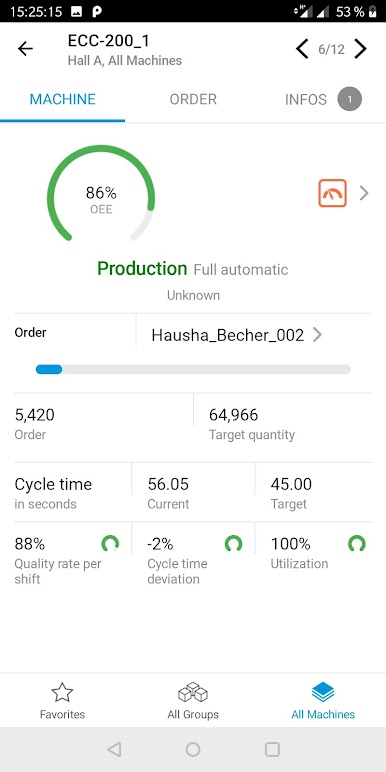Expand the Hausha_Becher_002 order chevron

pyautogui.click(x=318, y=335)
